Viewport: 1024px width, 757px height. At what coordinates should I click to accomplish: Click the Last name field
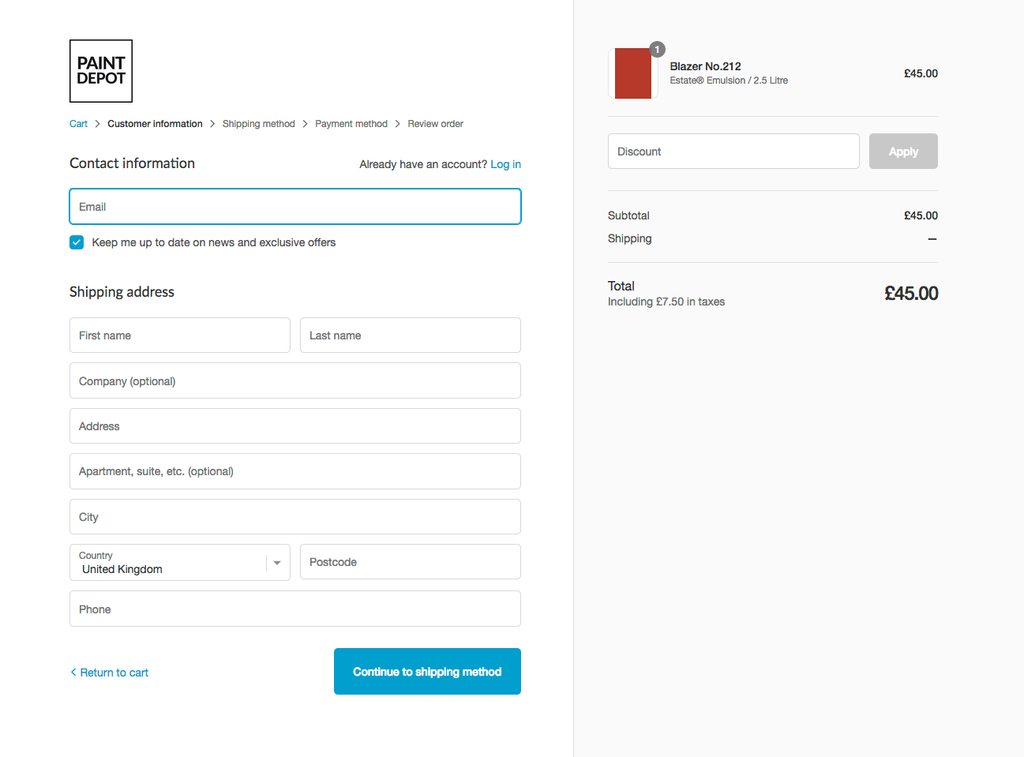[x=410, y=335]
